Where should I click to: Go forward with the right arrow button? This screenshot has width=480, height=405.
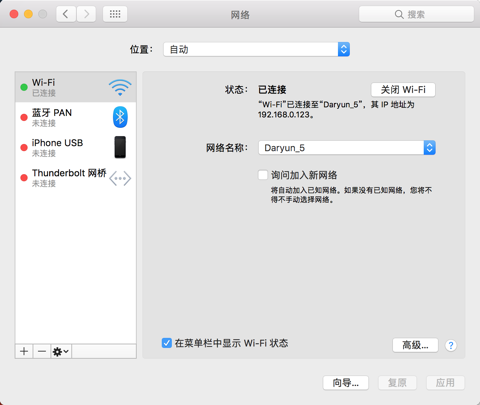86,14
